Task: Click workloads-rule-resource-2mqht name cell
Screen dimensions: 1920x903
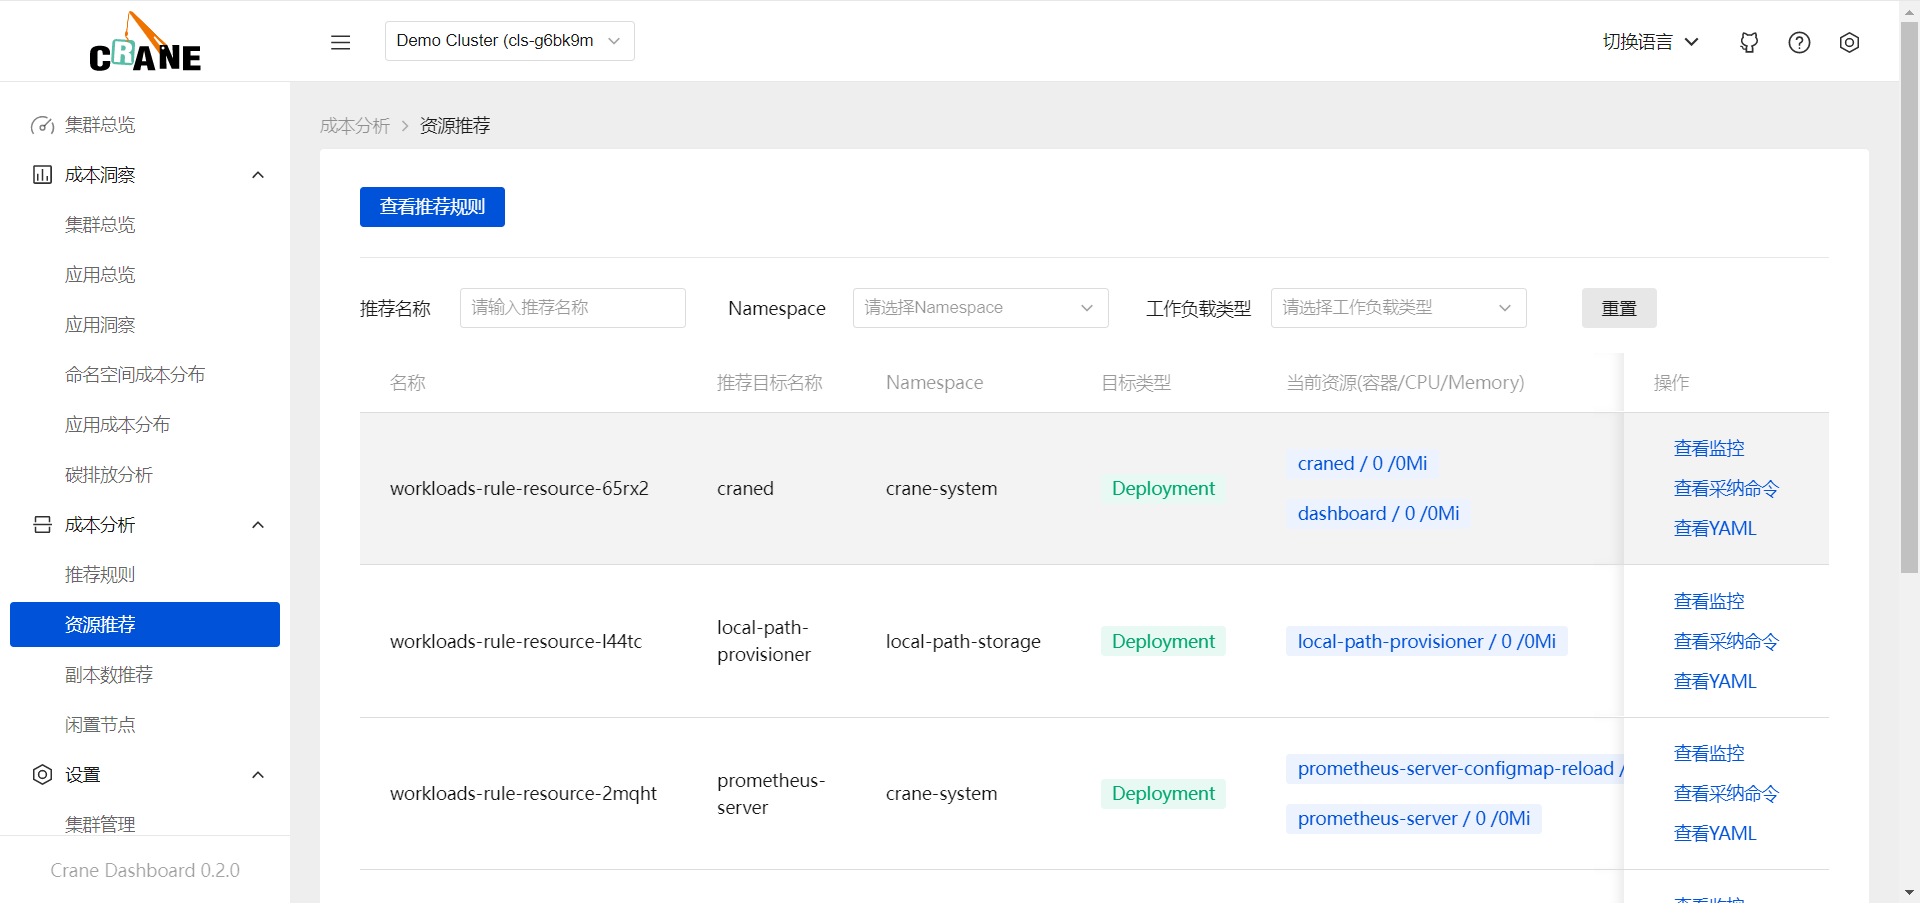Action: coord(523,793)
